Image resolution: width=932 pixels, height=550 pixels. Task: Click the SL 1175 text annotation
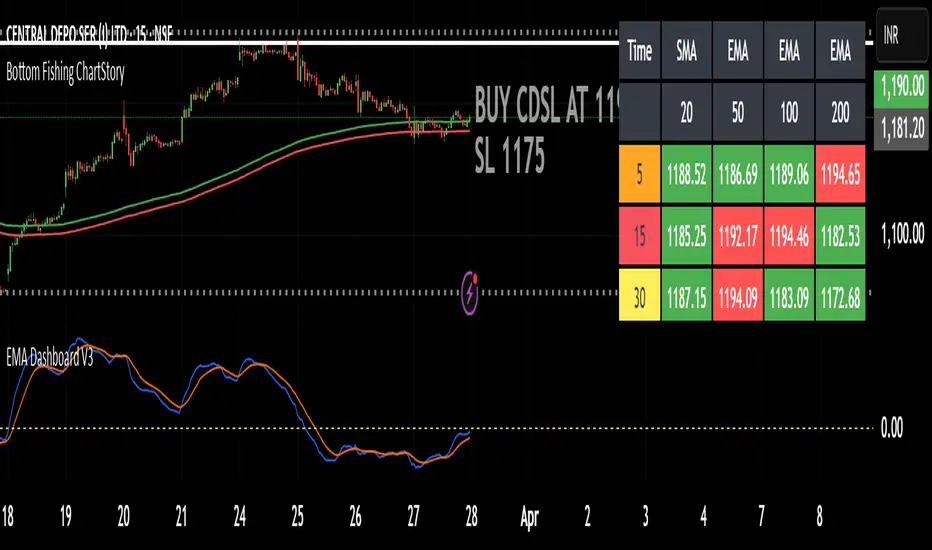click(x=510, y=156)
